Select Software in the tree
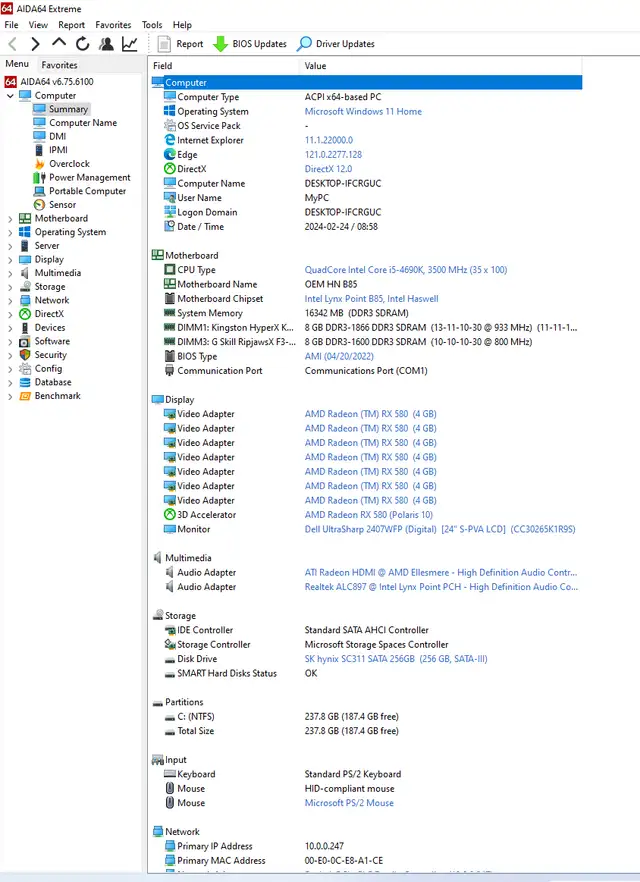Screen dimensions: 640x882 (52, 341)
